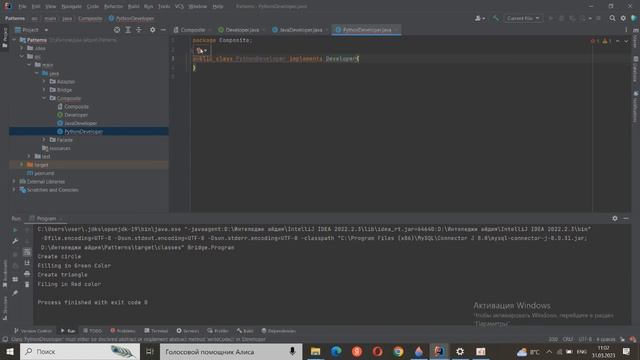Click the wrench icon in Run panel
The width and height of the screenshot is (640, 360).
15,241
